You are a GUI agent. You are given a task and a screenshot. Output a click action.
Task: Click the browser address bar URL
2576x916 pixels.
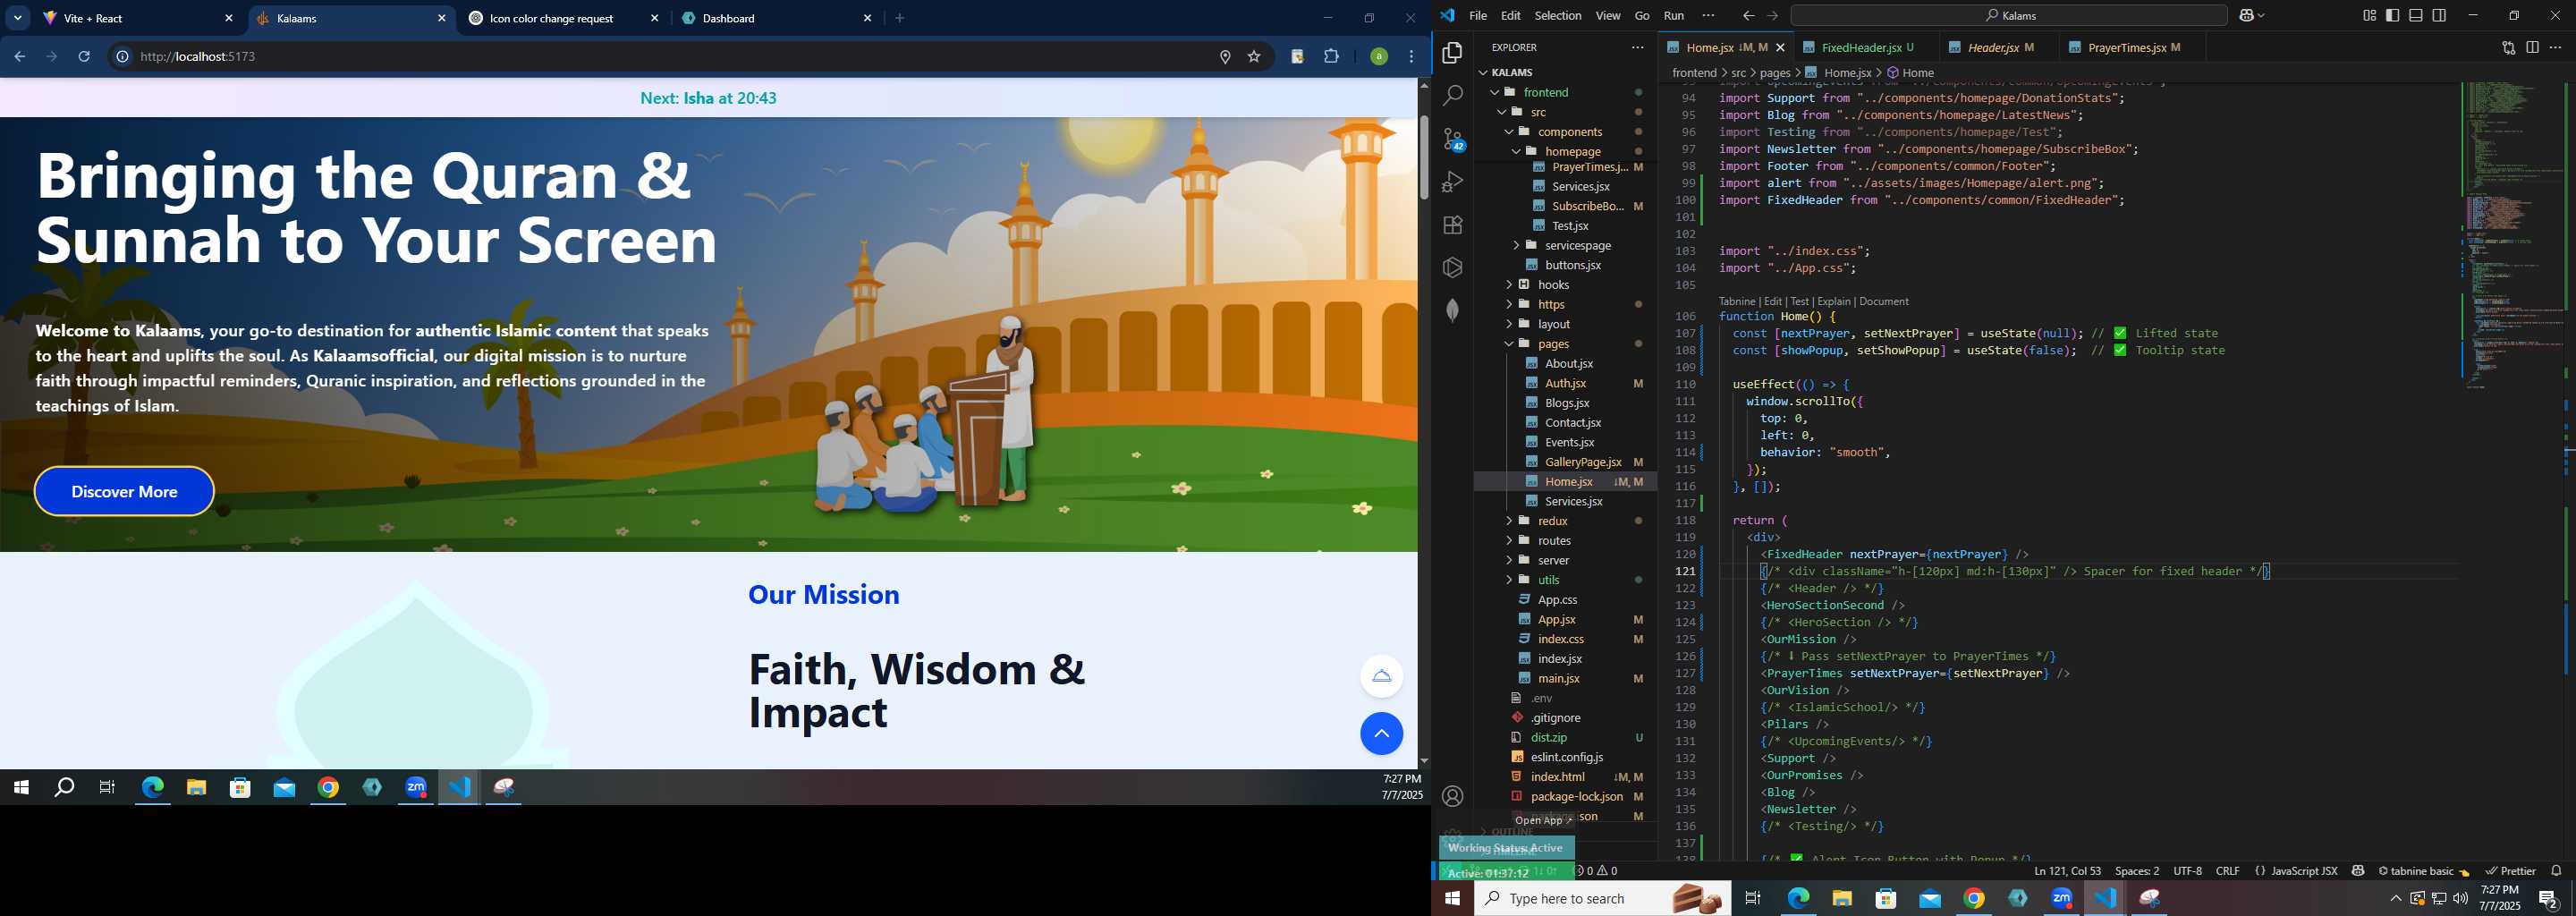198,57
